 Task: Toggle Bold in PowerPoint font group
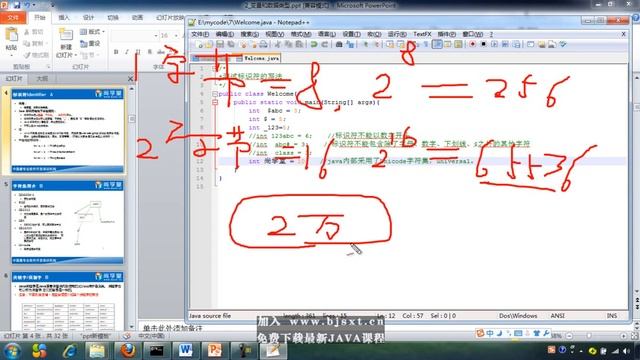116,52
